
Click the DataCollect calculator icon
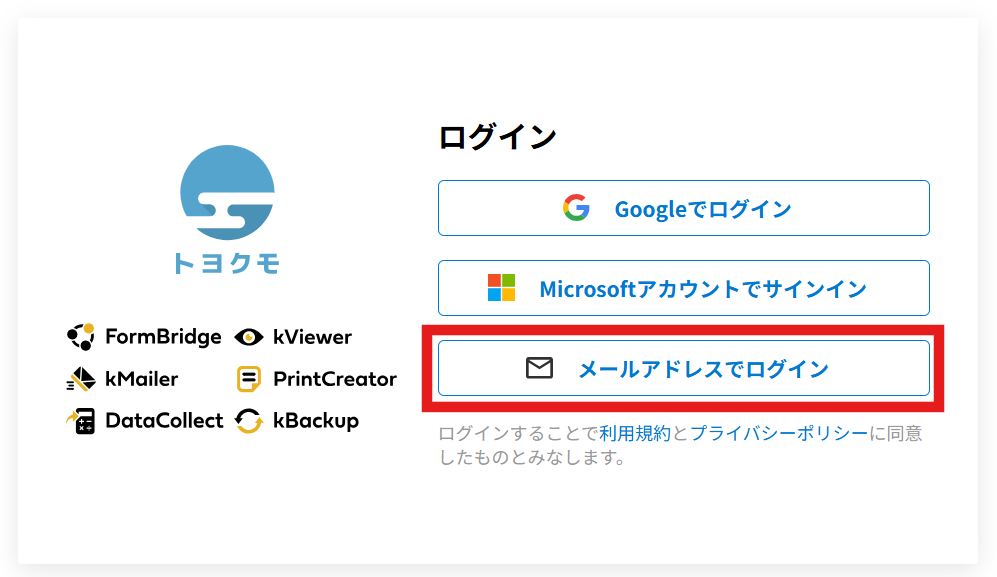pyautogui.click(x=80, y=421)
